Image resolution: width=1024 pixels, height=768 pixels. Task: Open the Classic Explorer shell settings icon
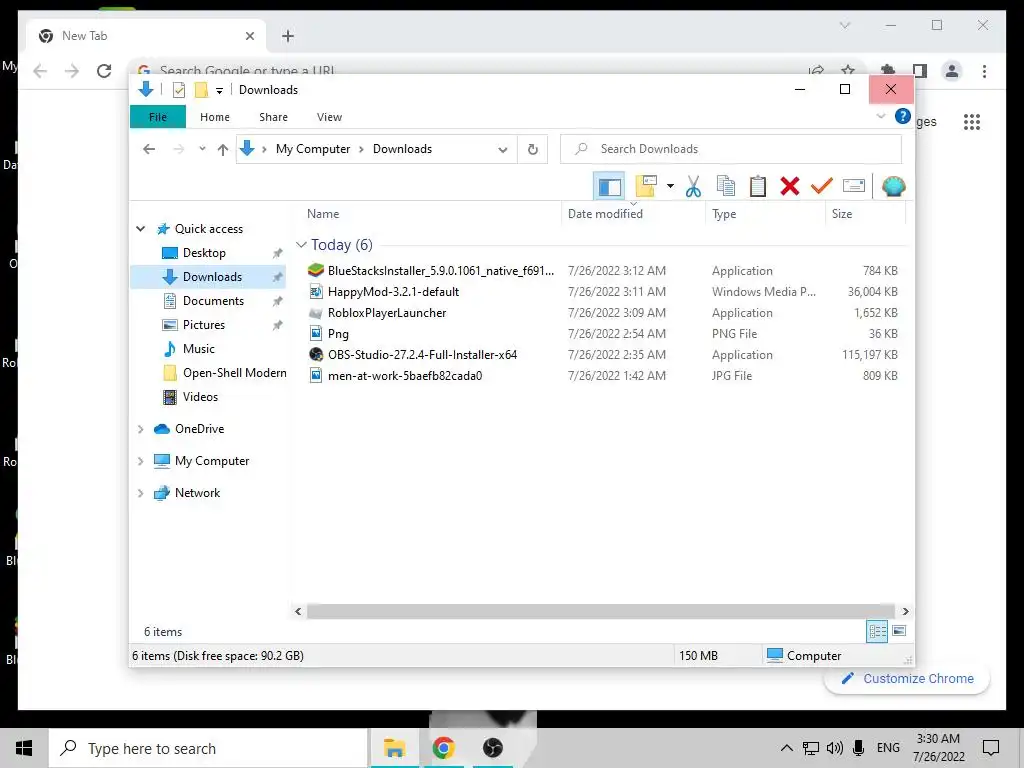click(893, 187)
